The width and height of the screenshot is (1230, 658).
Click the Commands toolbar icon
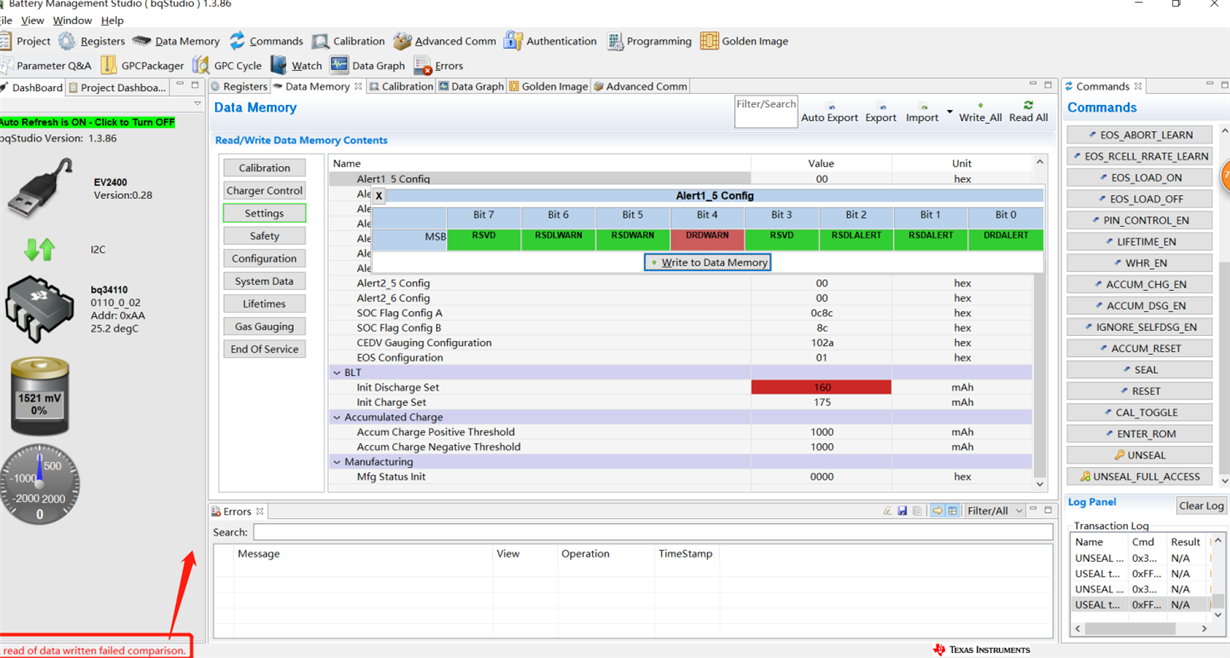click(x=265, y=41)
